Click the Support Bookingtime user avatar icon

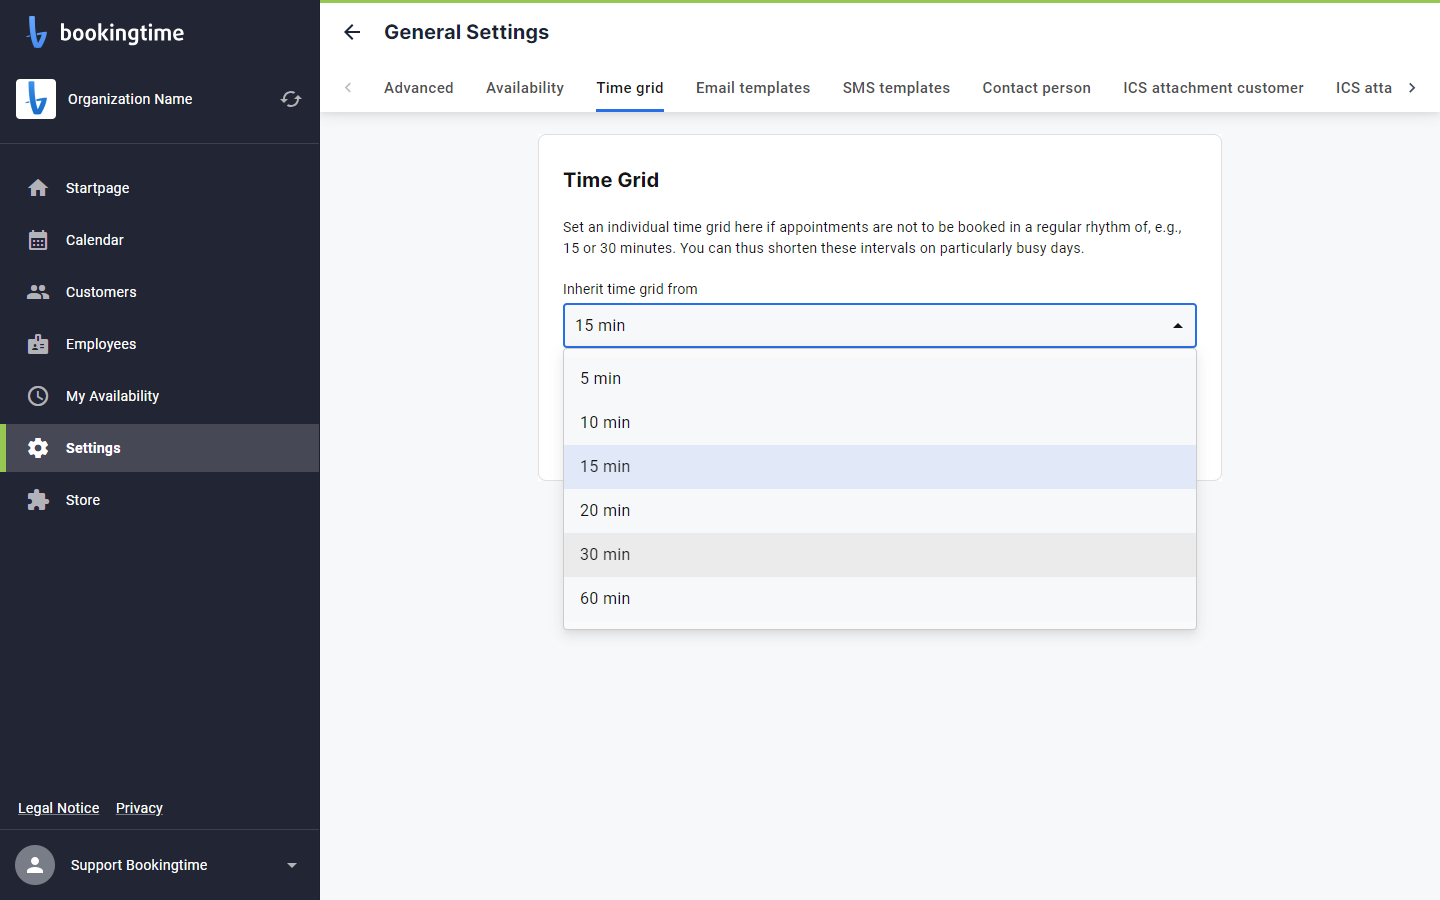pos(35,865)
